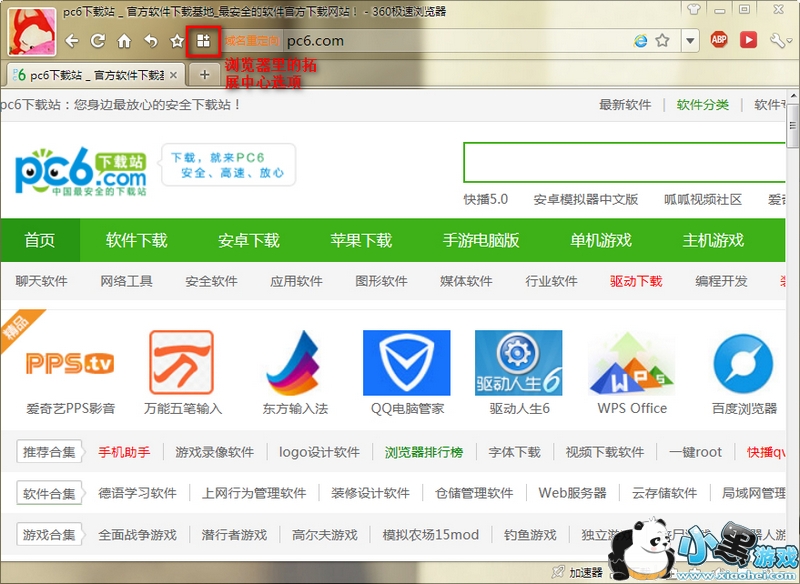Click the 百度浏览器 app icon

pos(743,364)
